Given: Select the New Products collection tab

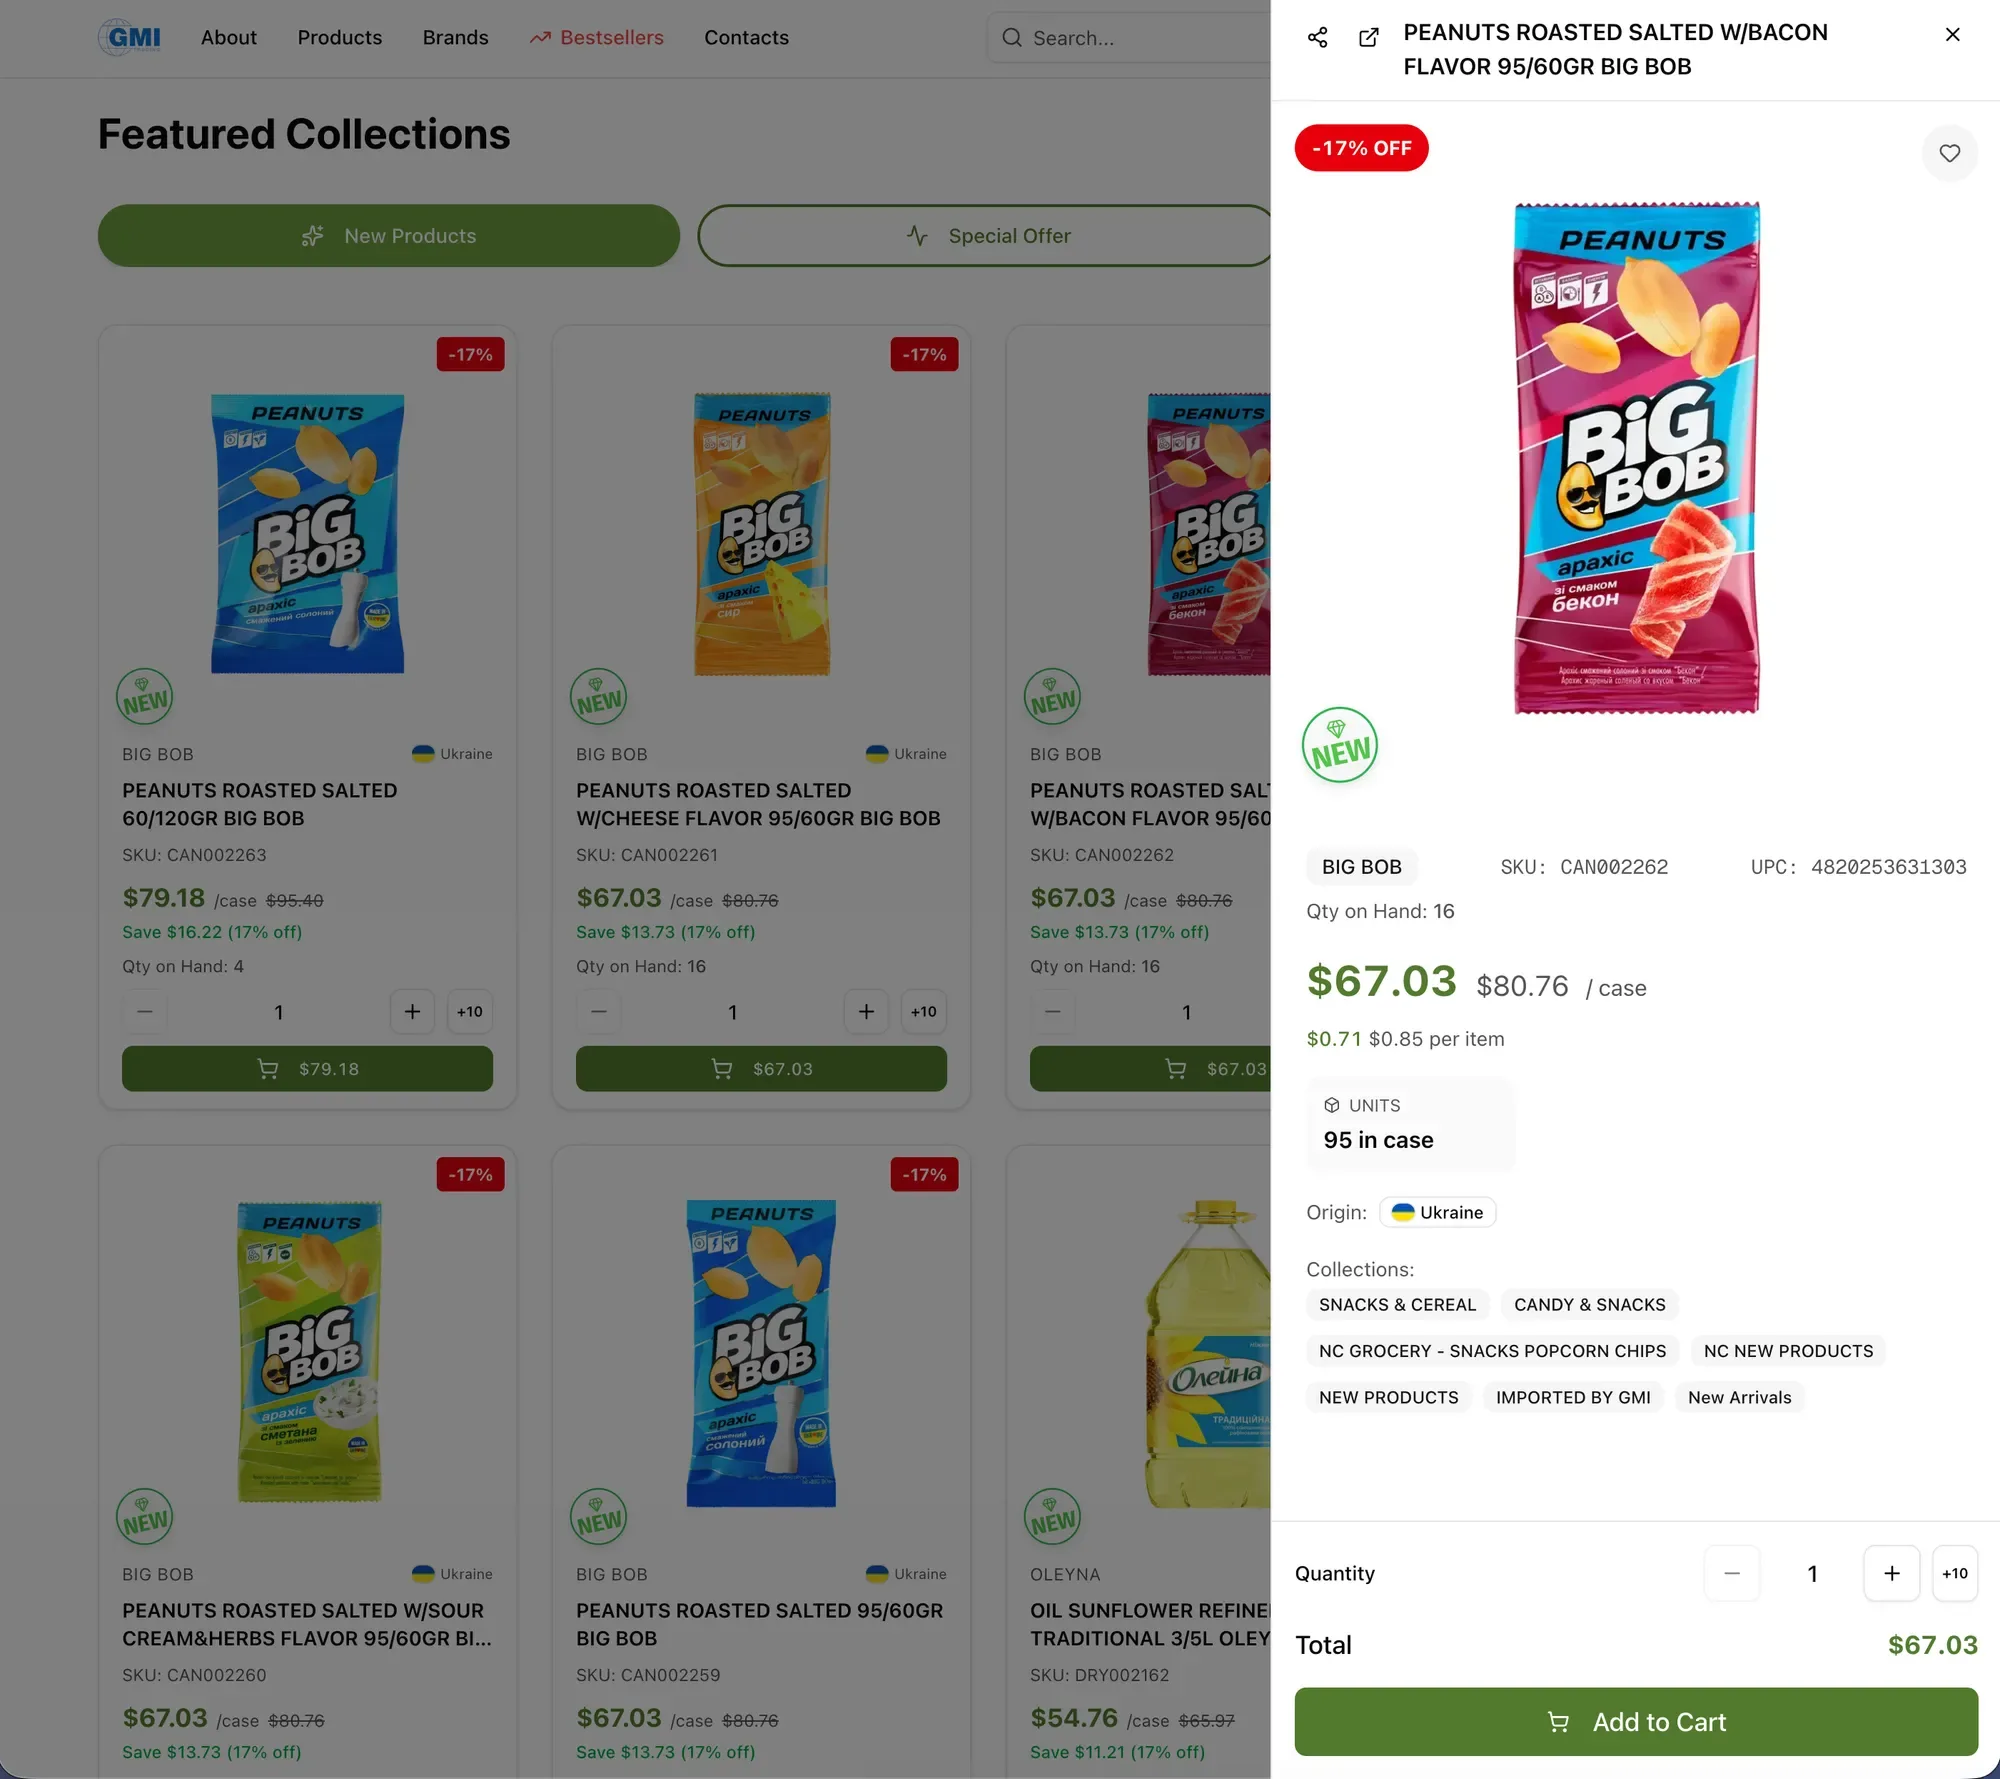Looking at the screenshot, I should click(389, 236).
